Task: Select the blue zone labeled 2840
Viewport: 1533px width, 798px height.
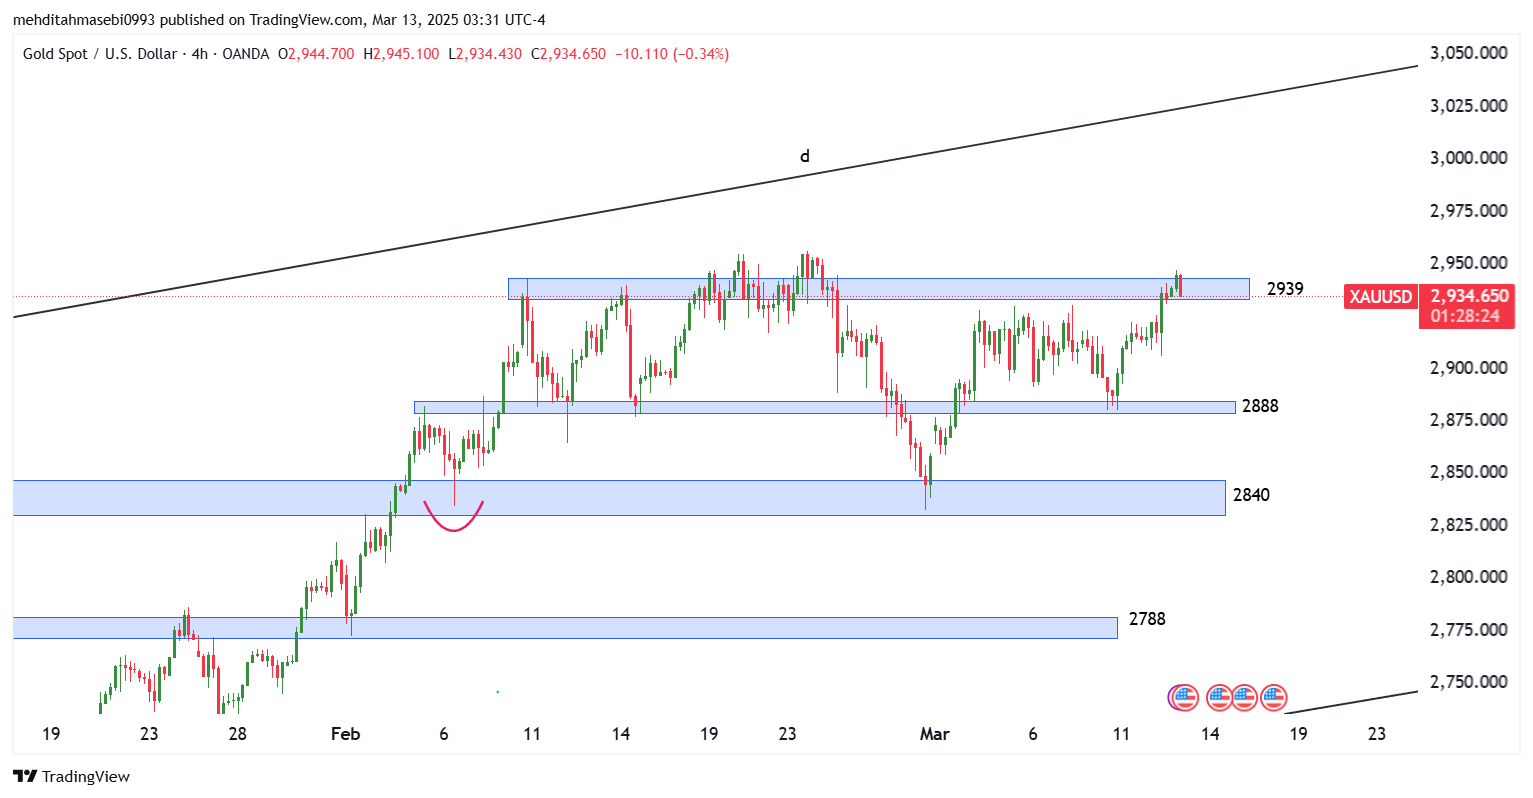Action: click(619, 498)
